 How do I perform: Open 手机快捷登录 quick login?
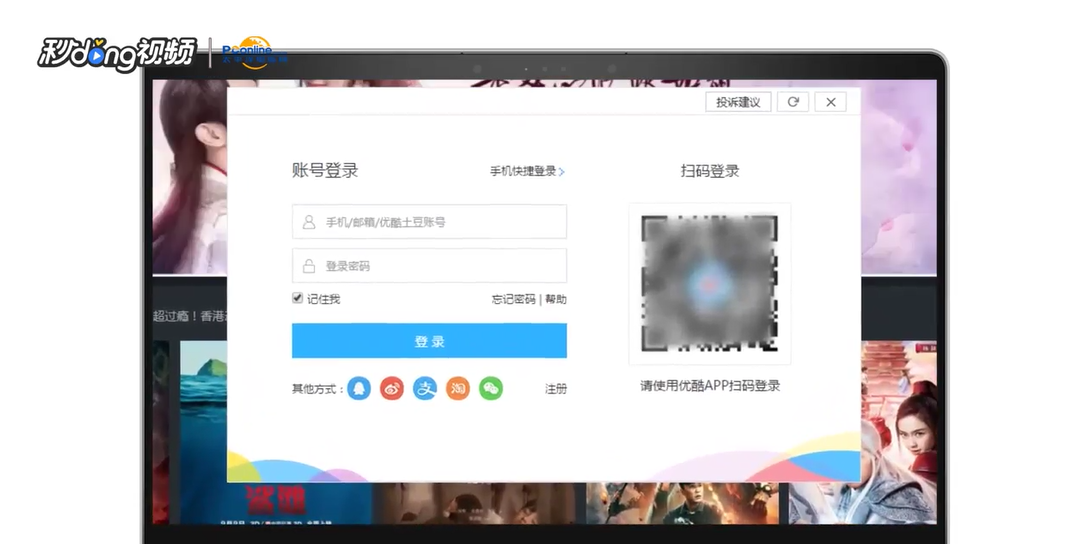tap(527, 171)
